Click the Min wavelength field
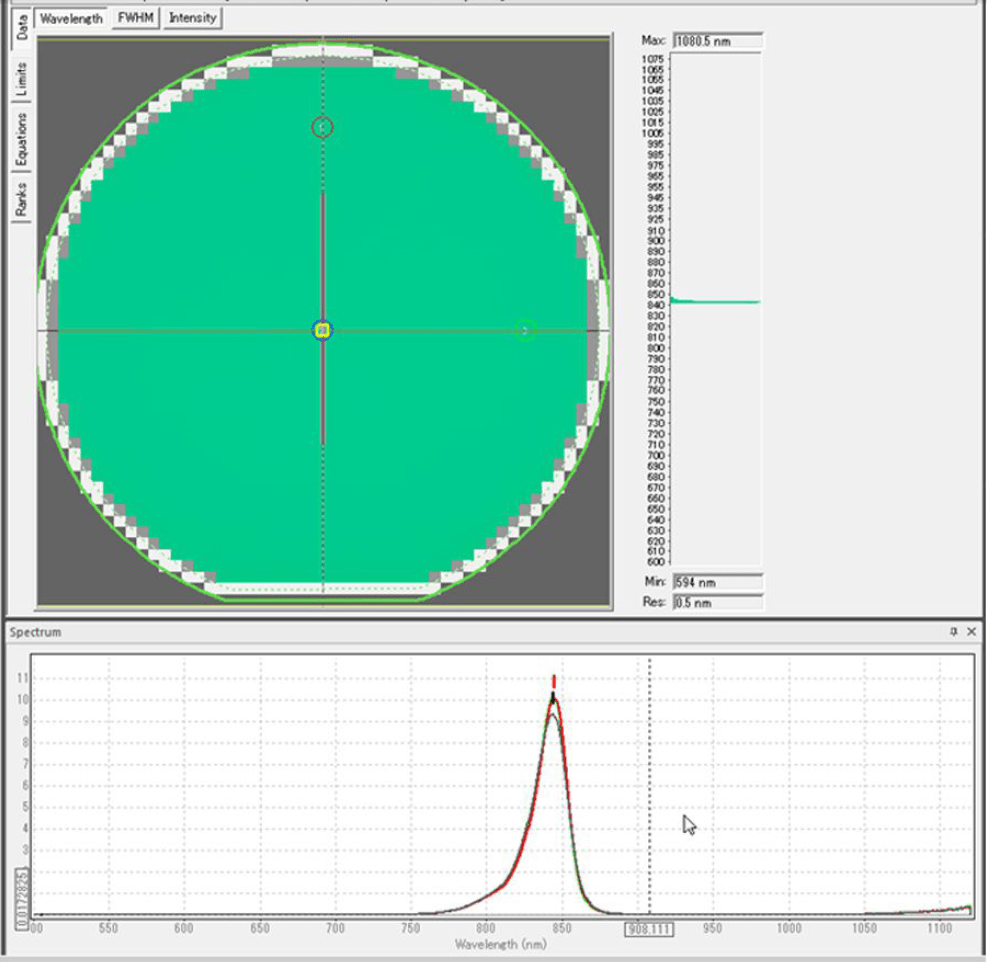The height and width of the screenshot is (962, 987). tap(717, 582)
